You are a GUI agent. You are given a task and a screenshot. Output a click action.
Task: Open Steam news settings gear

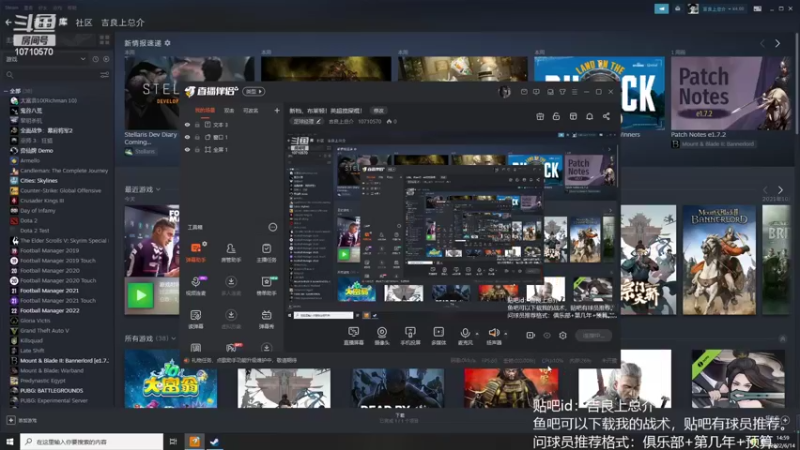click(x=167, y=43)
